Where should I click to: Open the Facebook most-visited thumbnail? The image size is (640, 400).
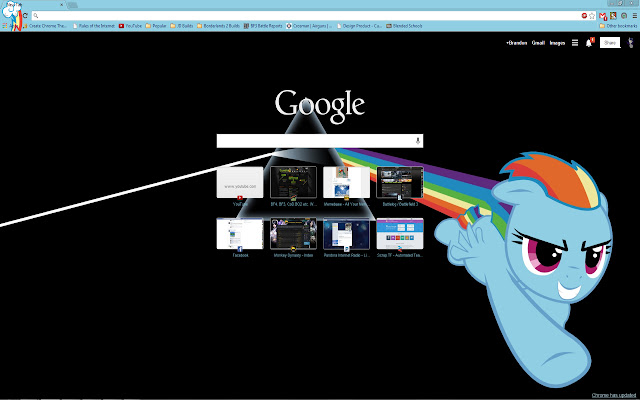coord(240,234)
